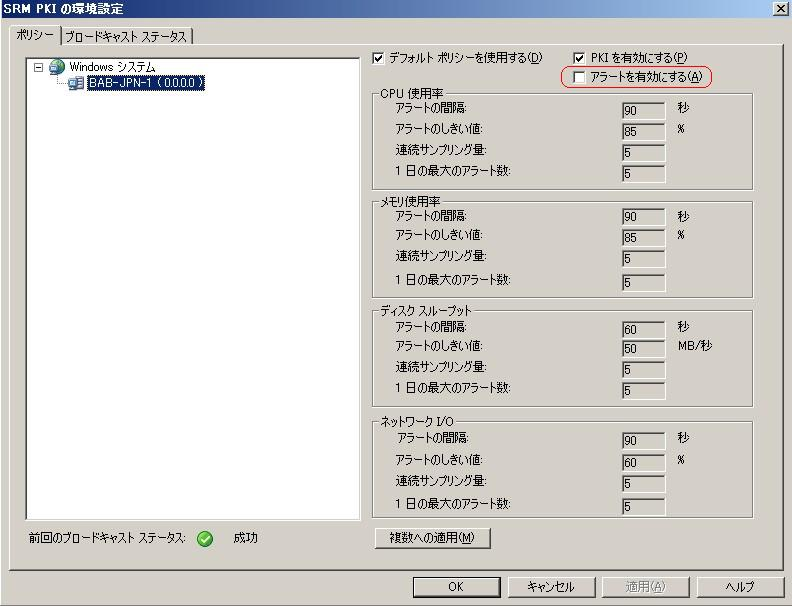The height and width of the screenshot is (606, 792).
Task: Switch to the ポリシー tab
Action: click(x=35, y=35)
